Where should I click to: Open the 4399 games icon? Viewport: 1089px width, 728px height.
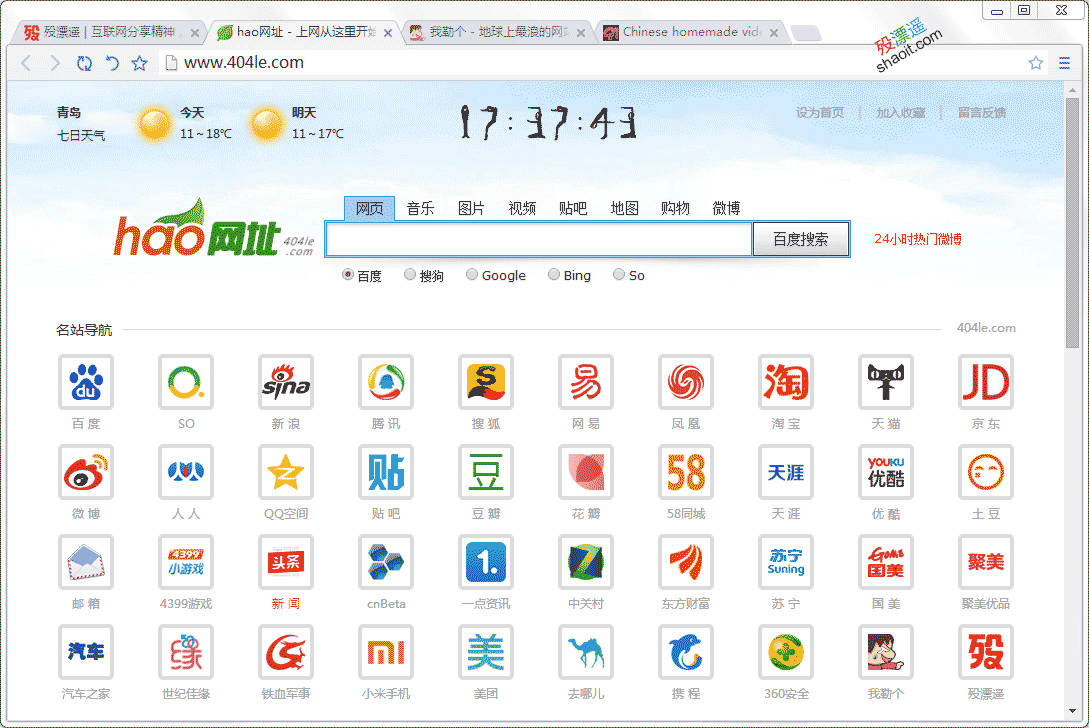point(185,562)
